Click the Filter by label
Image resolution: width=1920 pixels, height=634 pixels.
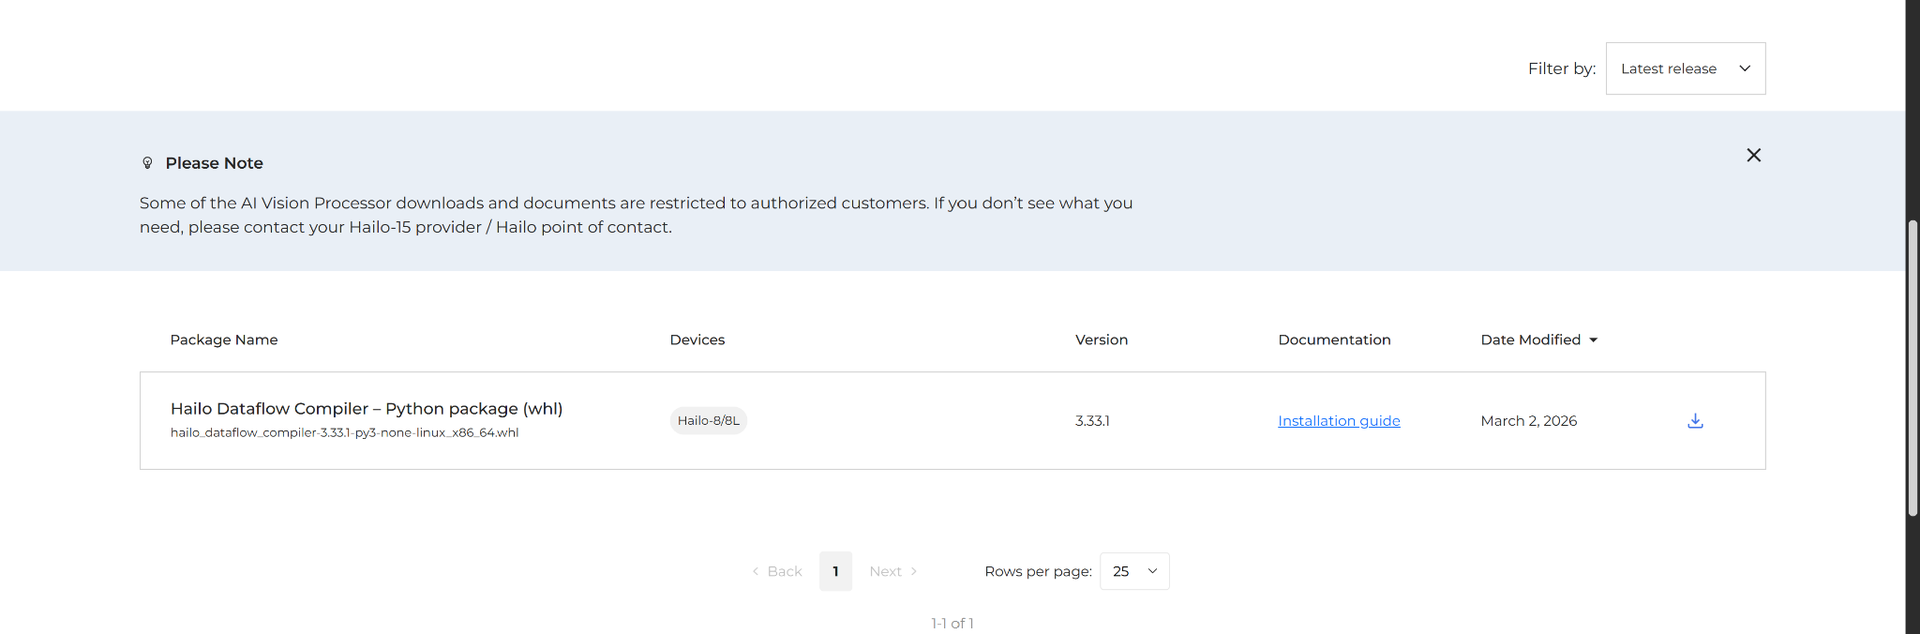[1561, 68]
